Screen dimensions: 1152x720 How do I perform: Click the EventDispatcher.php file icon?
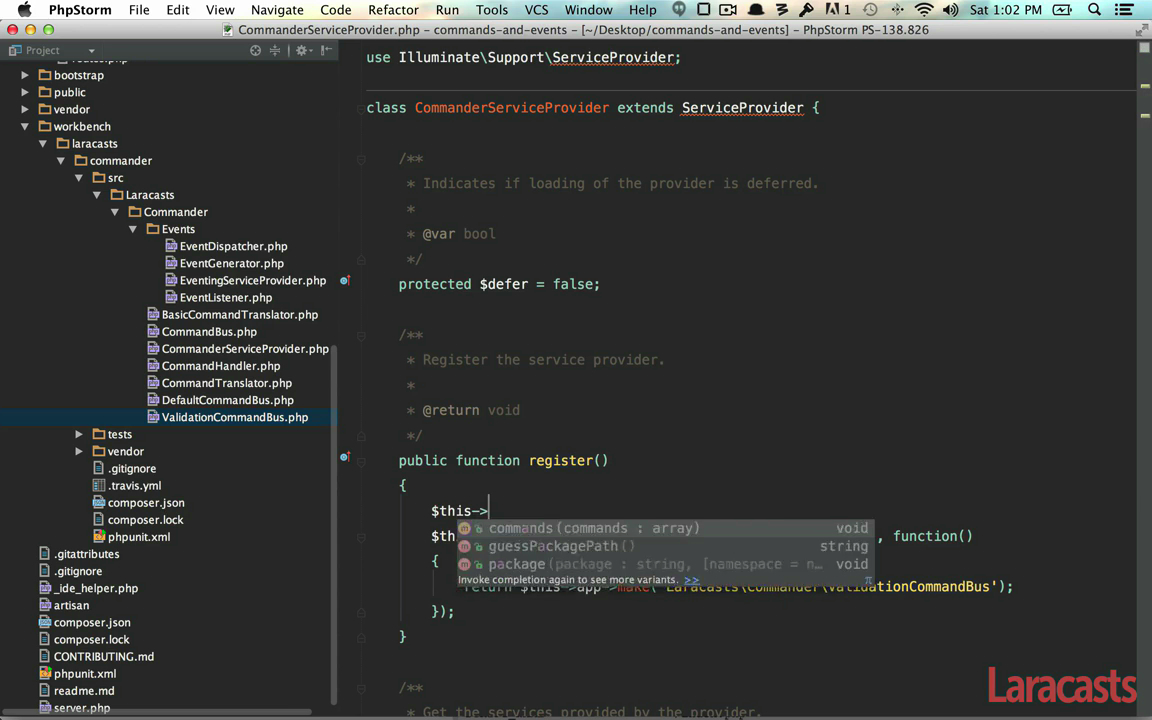coord(170,246)
